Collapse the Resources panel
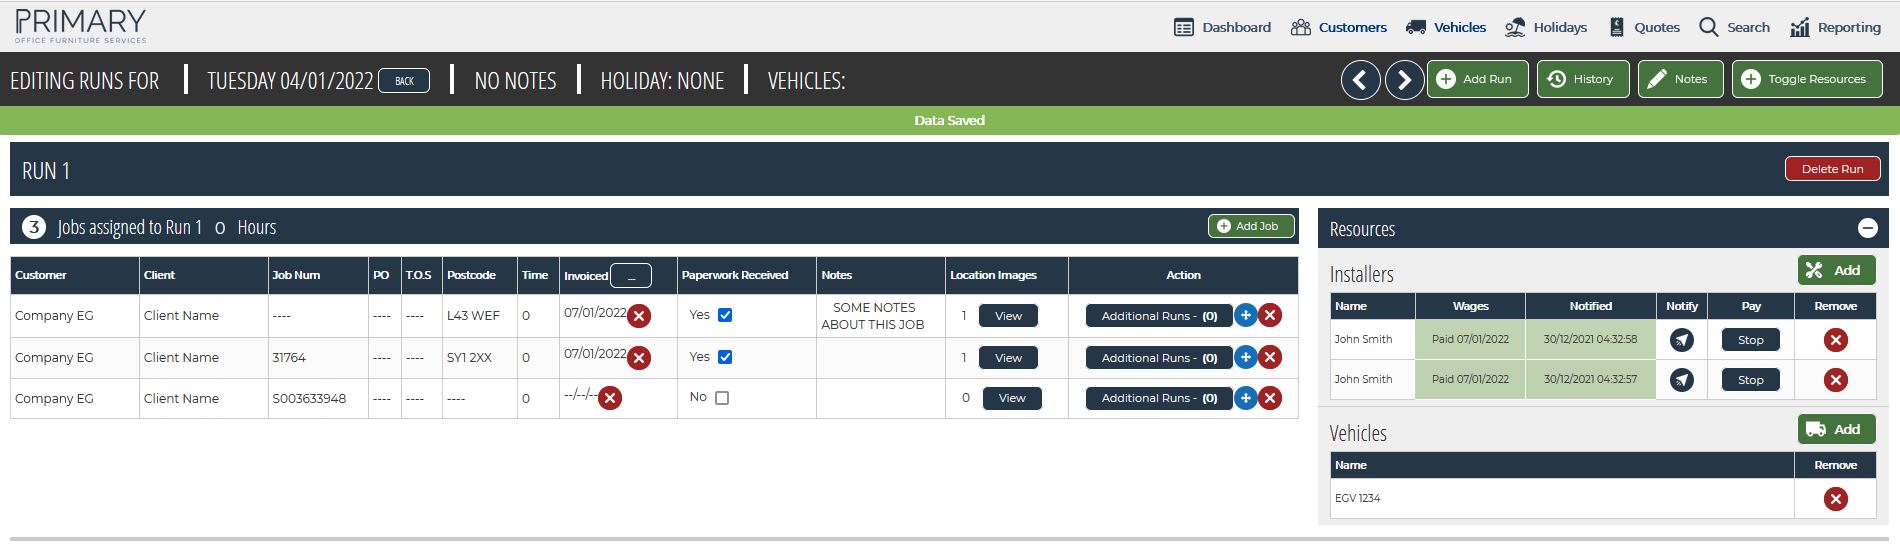The height and width of the screenshot is (551, 1900). (1867, 229)
